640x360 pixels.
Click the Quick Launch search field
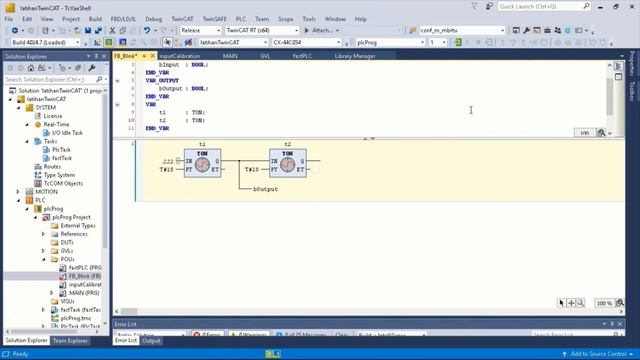tap(544, 6)
